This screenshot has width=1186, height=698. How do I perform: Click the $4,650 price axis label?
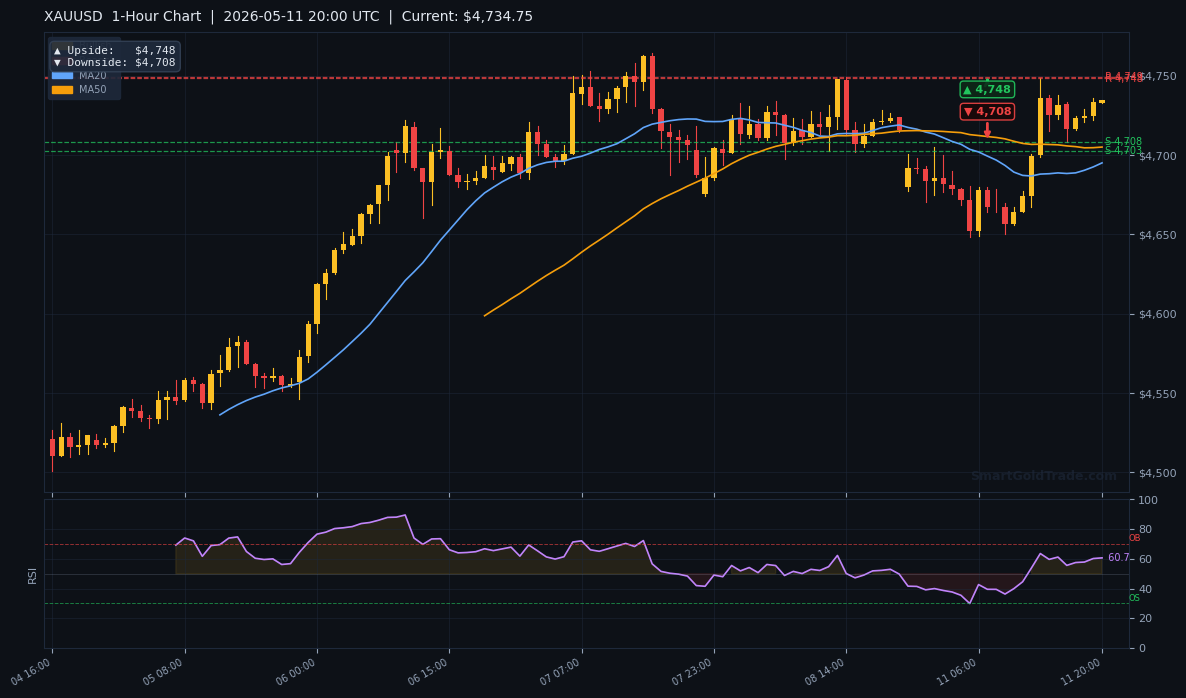coord(1157,235)
